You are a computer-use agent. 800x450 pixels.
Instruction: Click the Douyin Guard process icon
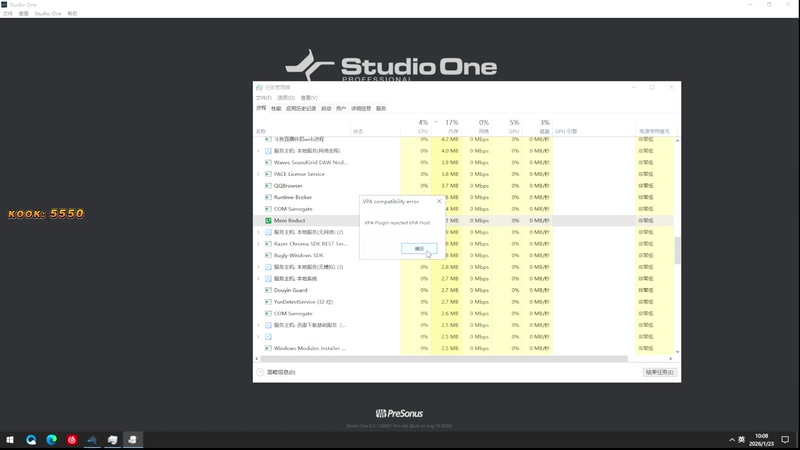coord(268,290)
